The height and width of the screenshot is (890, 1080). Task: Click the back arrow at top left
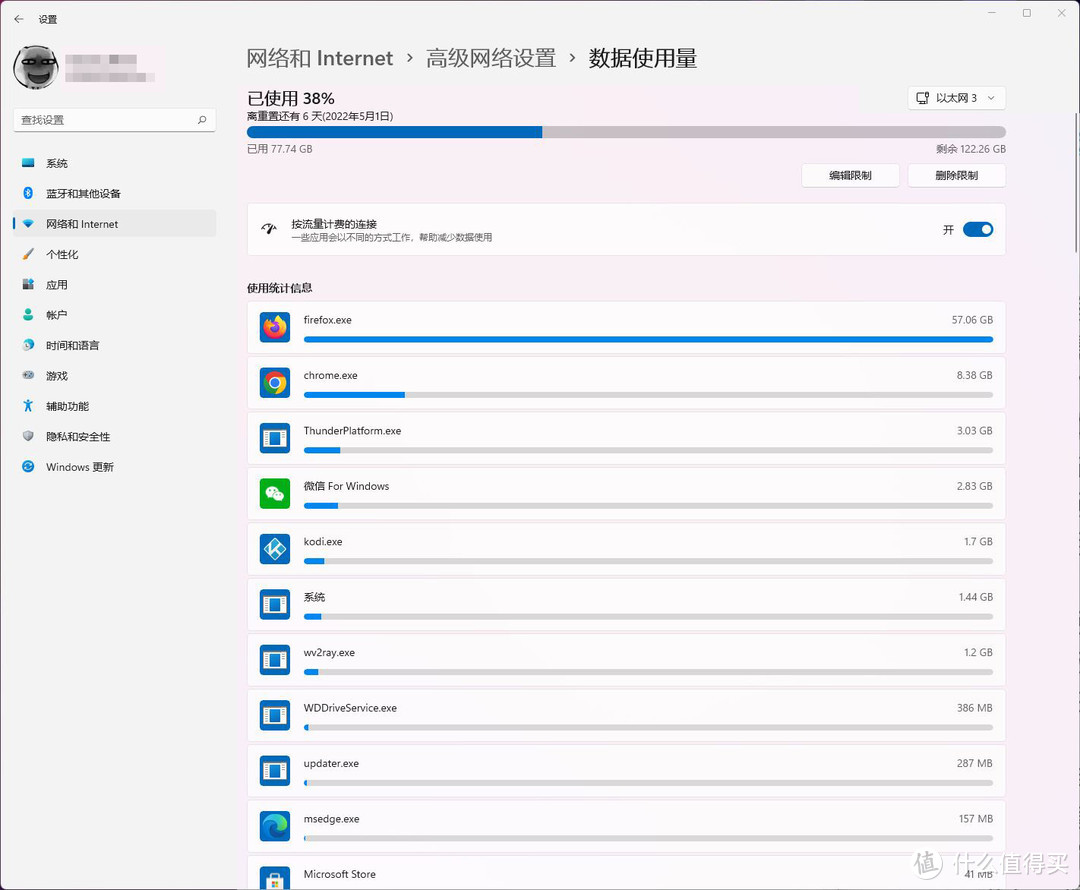[x=19, y=18]
